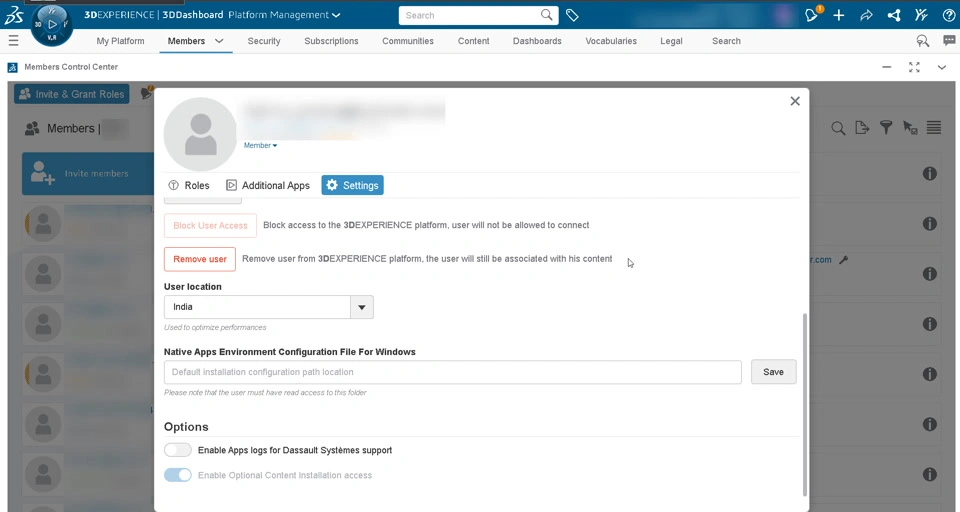Select the Settings tab
This screenshot has width=960, height=512.
point(353,186)
